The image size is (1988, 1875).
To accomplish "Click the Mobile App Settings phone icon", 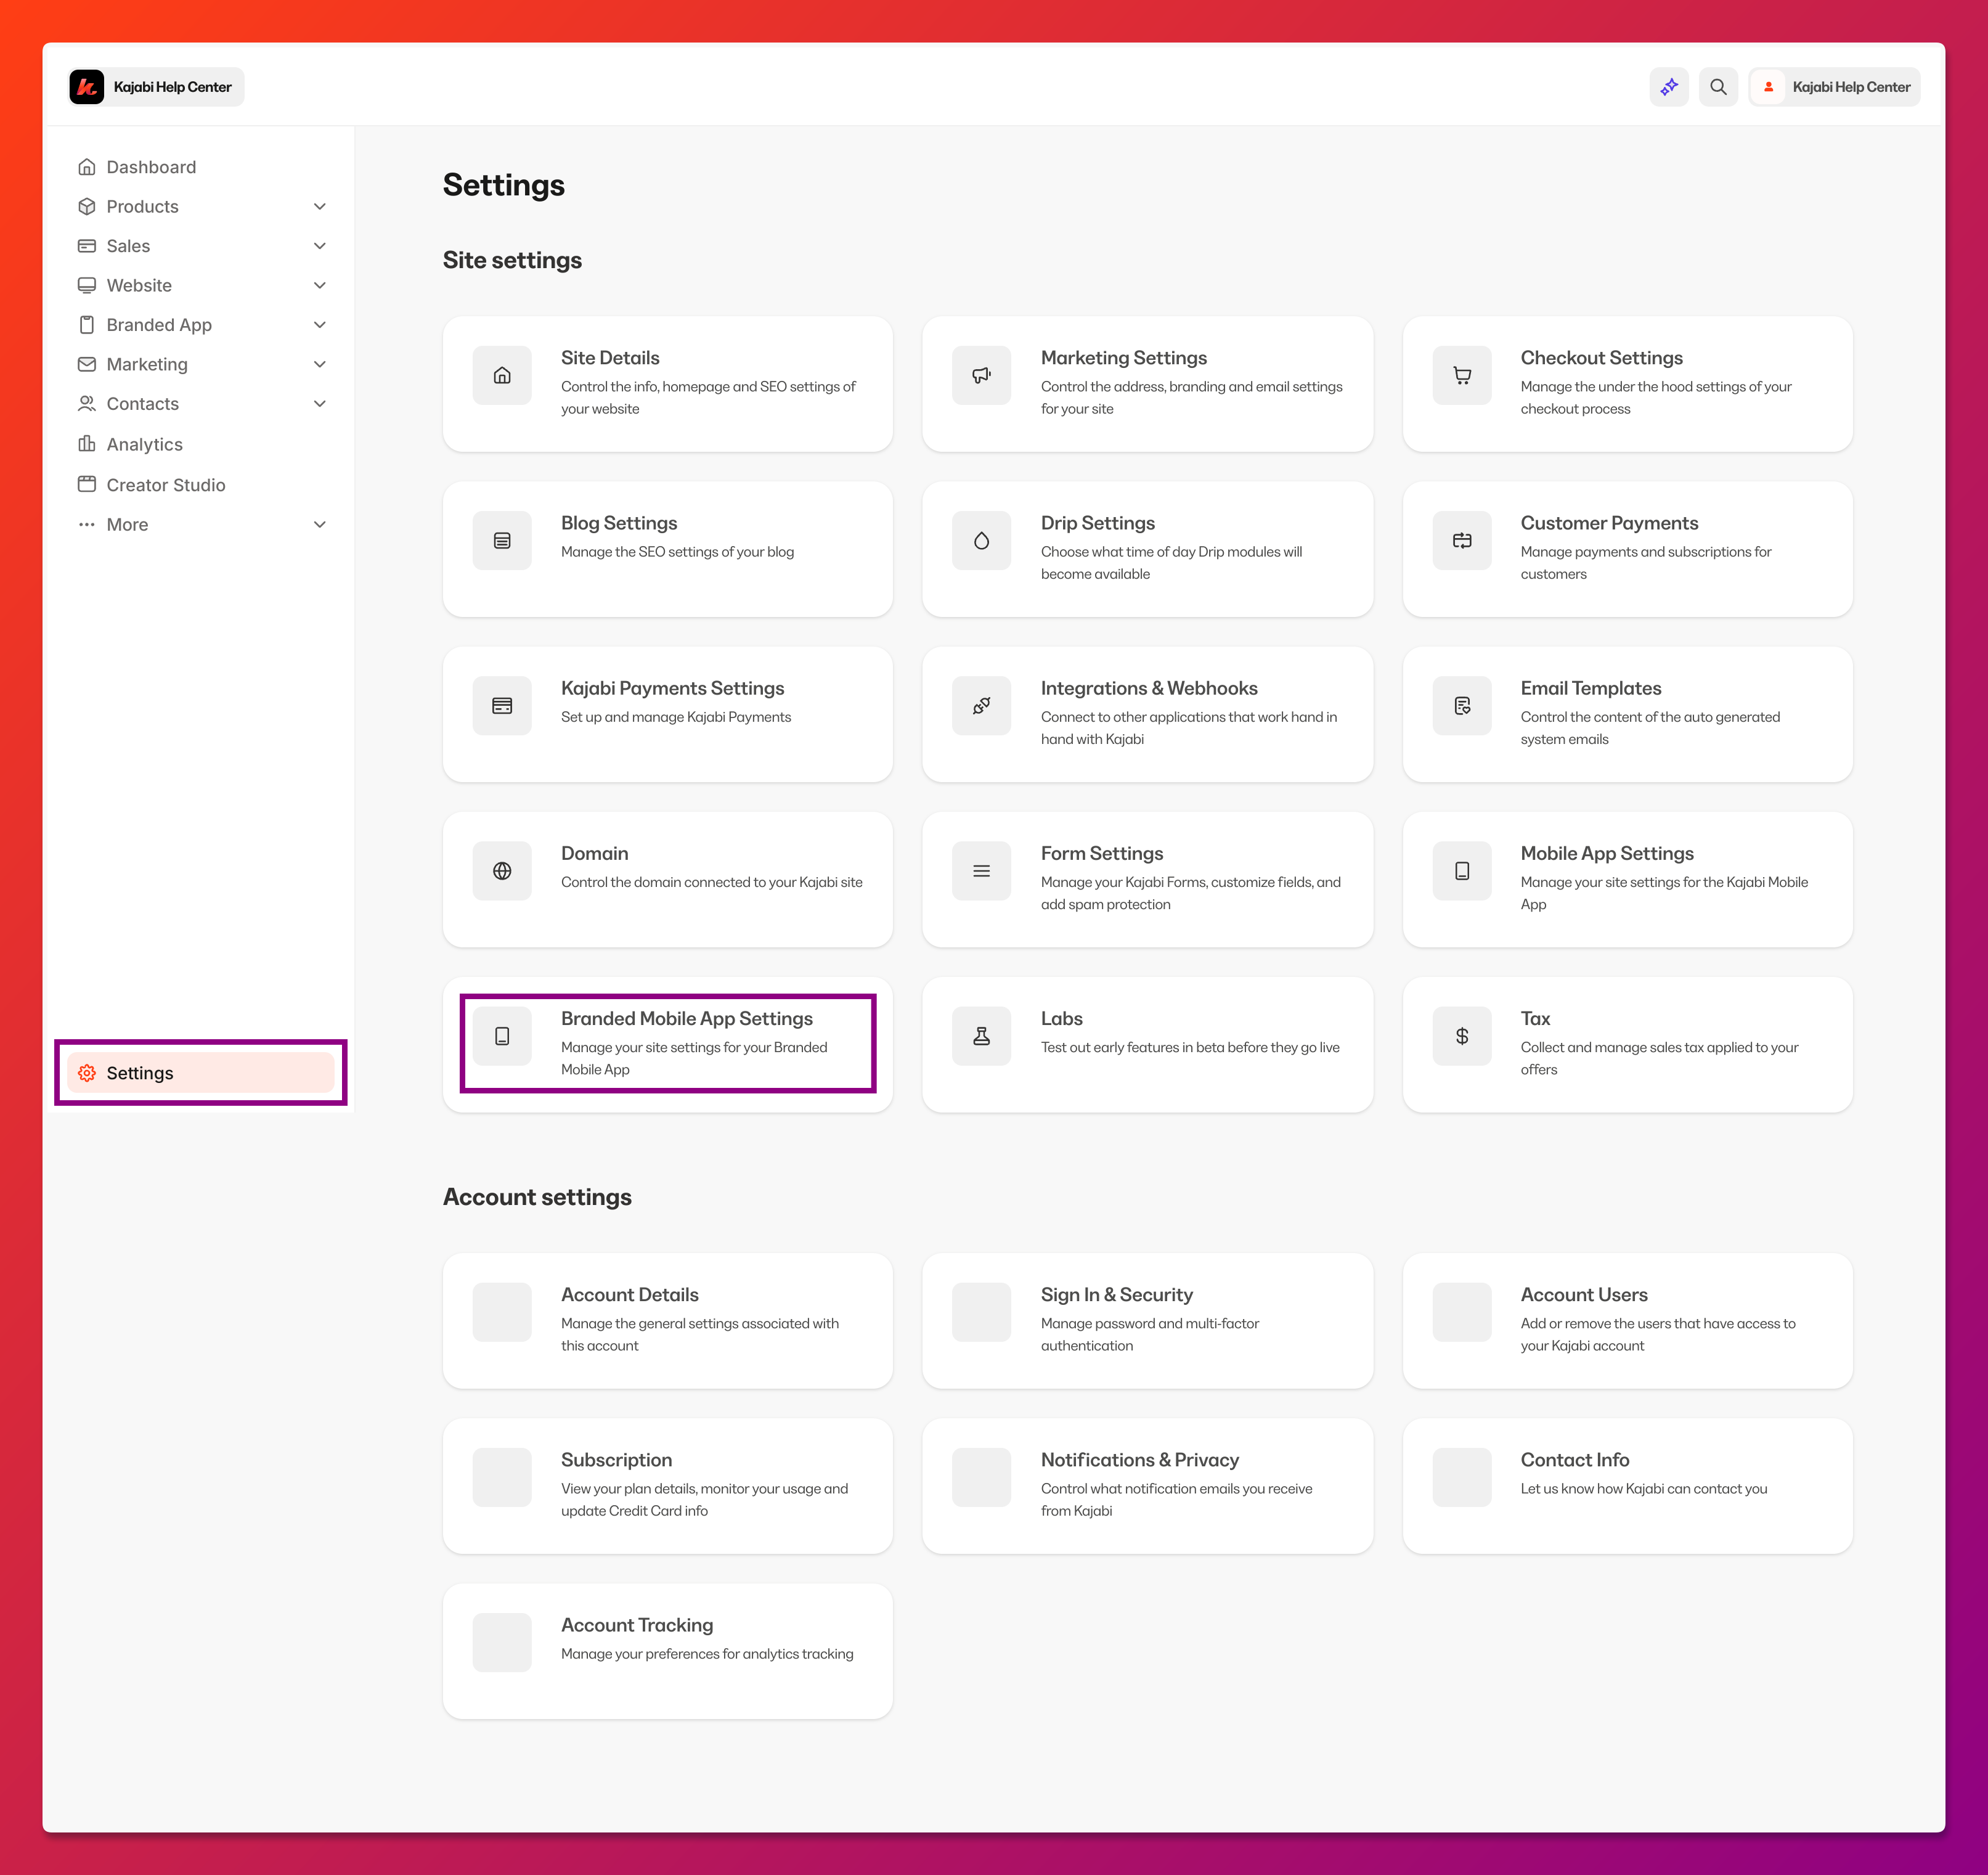I will pos(1462,871).
